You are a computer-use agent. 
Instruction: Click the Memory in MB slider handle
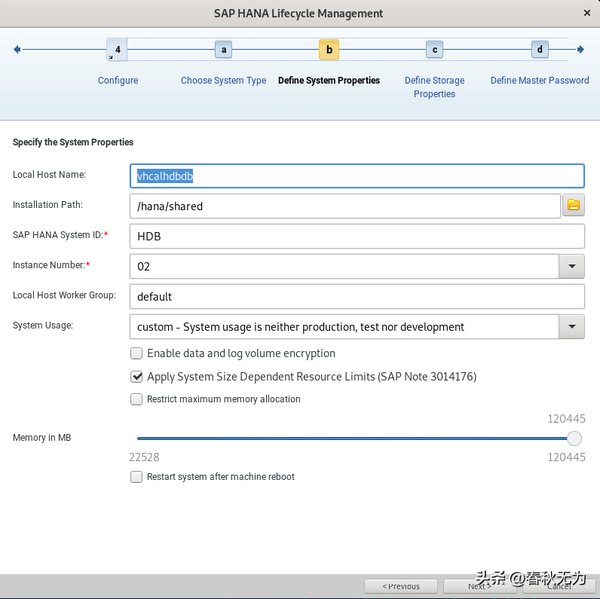[x=574, y=438]
